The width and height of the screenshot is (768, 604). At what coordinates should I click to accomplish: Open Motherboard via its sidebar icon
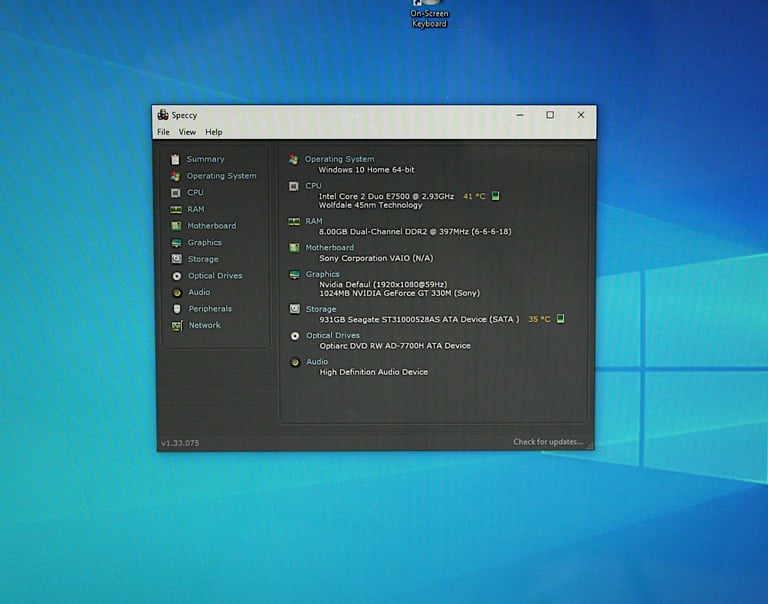(176, 226)
